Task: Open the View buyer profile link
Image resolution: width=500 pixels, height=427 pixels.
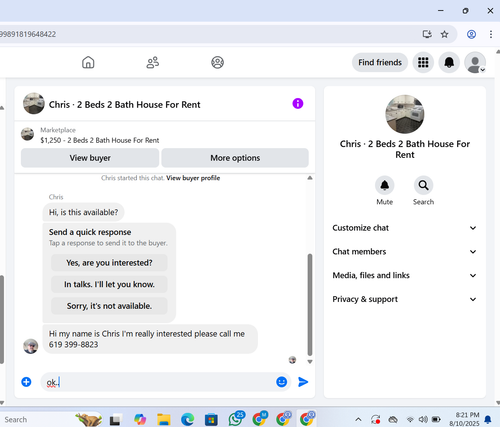Action: tap(193, 178)
